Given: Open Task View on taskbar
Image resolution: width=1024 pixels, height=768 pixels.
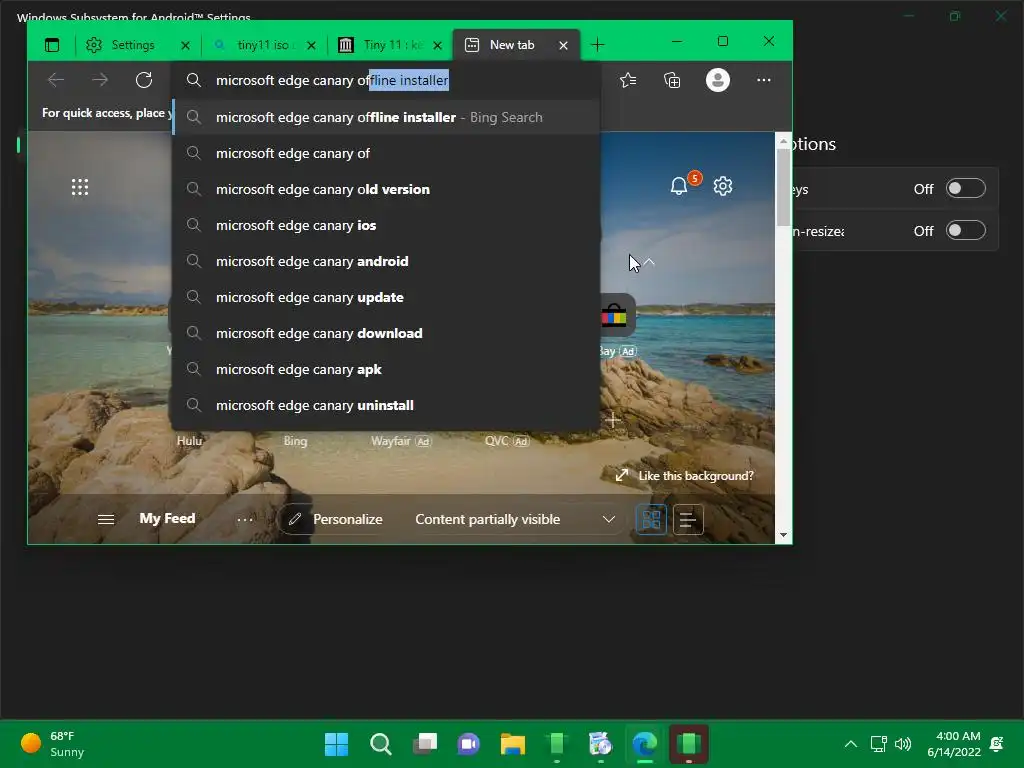Looking at the screenshot, I should (x=424, y=744).
